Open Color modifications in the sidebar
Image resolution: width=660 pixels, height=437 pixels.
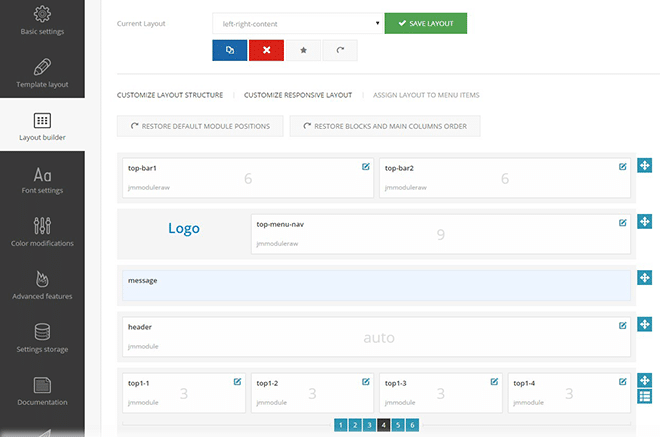pyautogui.click(x=42, y=232)
